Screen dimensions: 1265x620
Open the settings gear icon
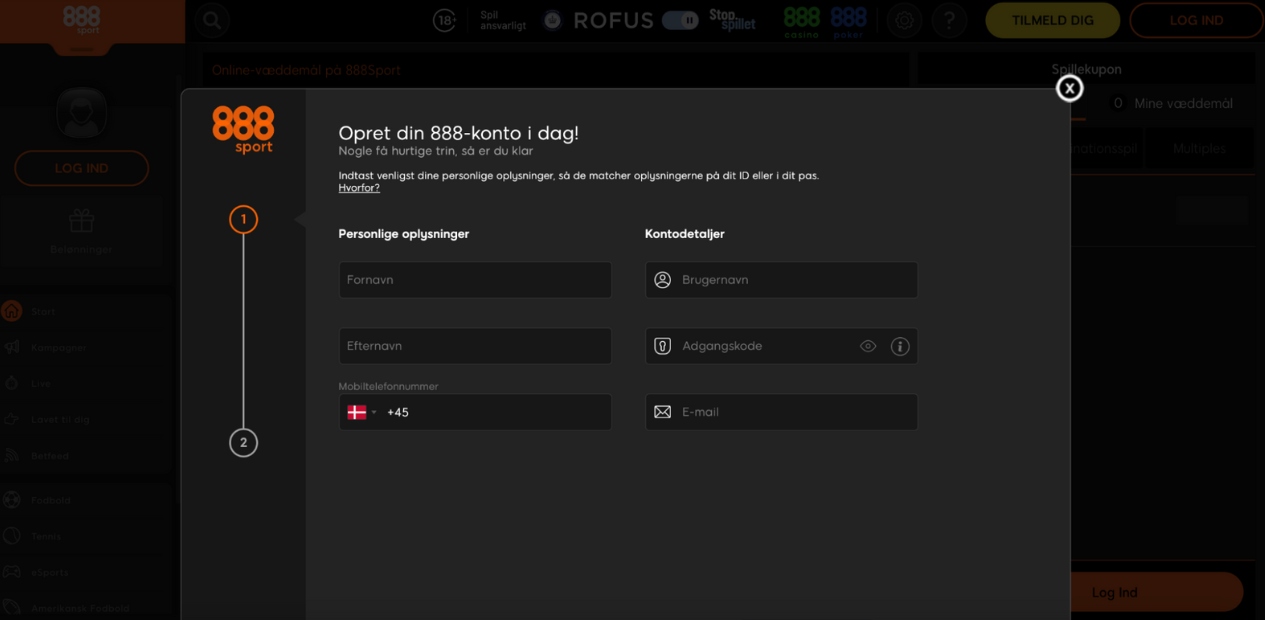pos(904,20)
